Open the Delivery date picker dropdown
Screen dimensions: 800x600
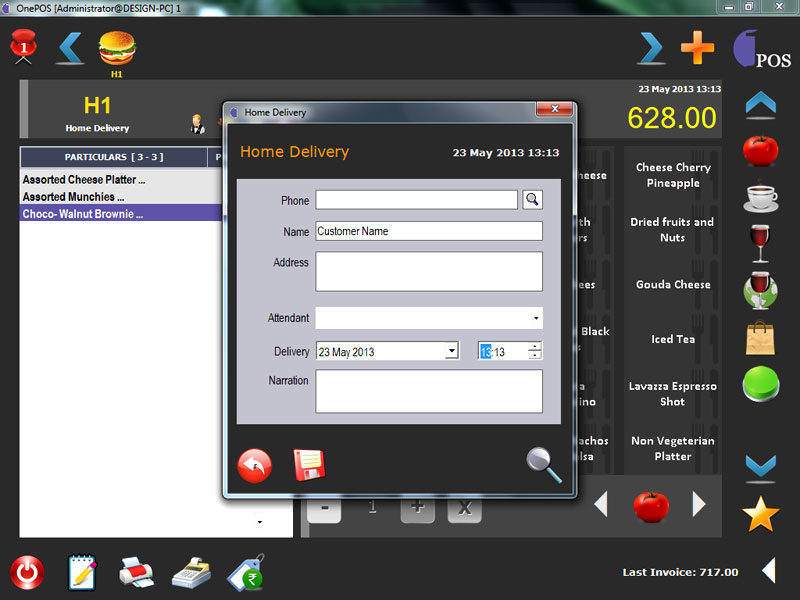click(452, 351)
